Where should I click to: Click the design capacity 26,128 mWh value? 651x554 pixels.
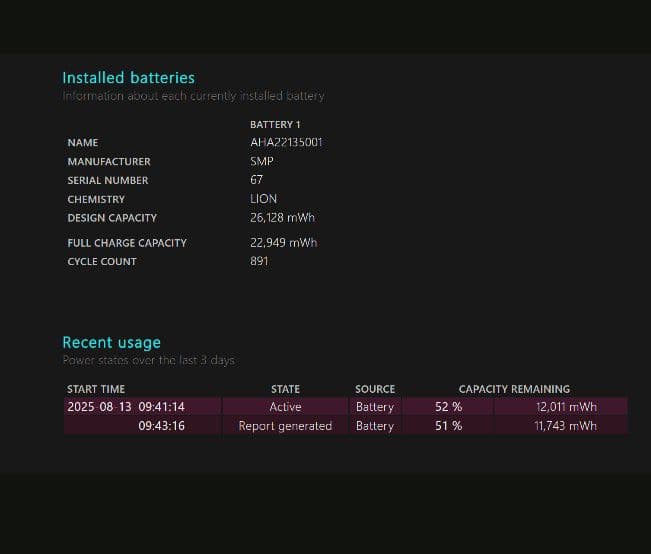[x=282, y=218]
